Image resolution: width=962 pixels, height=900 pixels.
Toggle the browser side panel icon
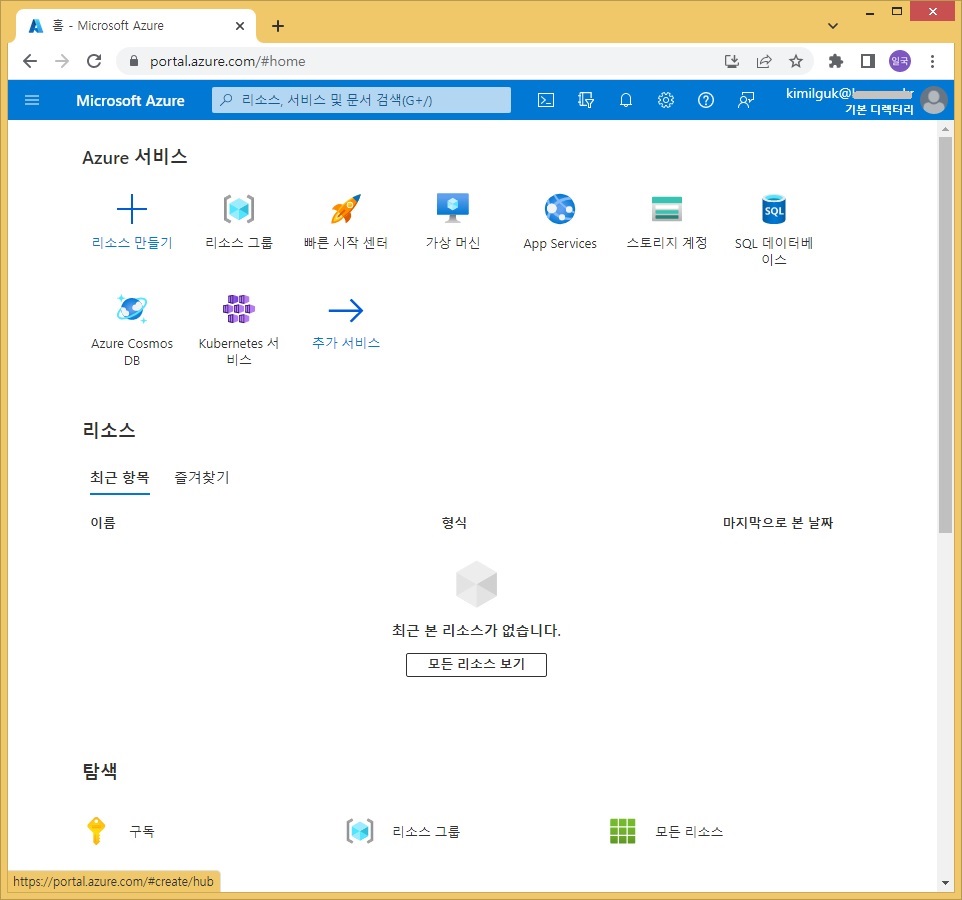click(868, 61)
